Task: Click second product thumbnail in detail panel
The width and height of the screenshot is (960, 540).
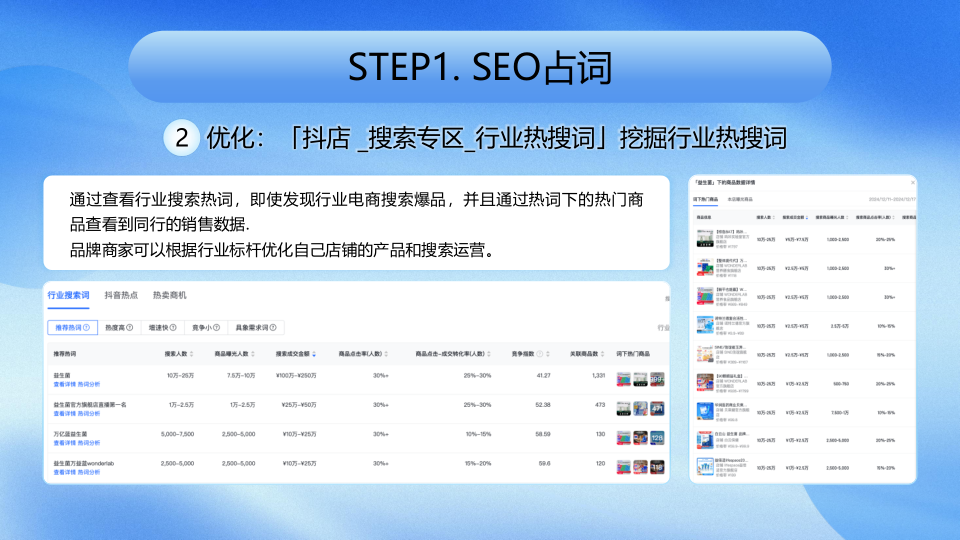Action: coord(705,268)
